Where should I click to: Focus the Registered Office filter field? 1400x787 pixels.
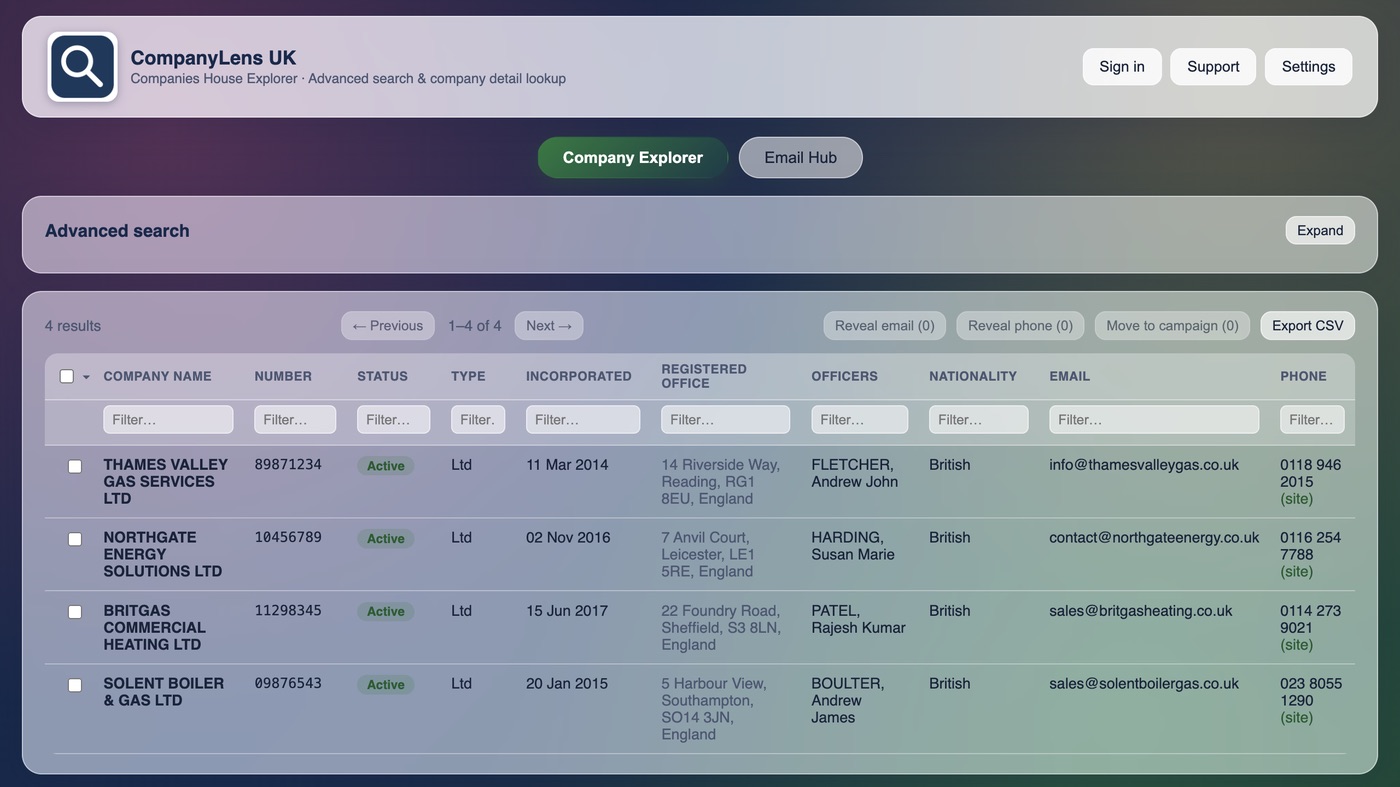coord(725,420)
